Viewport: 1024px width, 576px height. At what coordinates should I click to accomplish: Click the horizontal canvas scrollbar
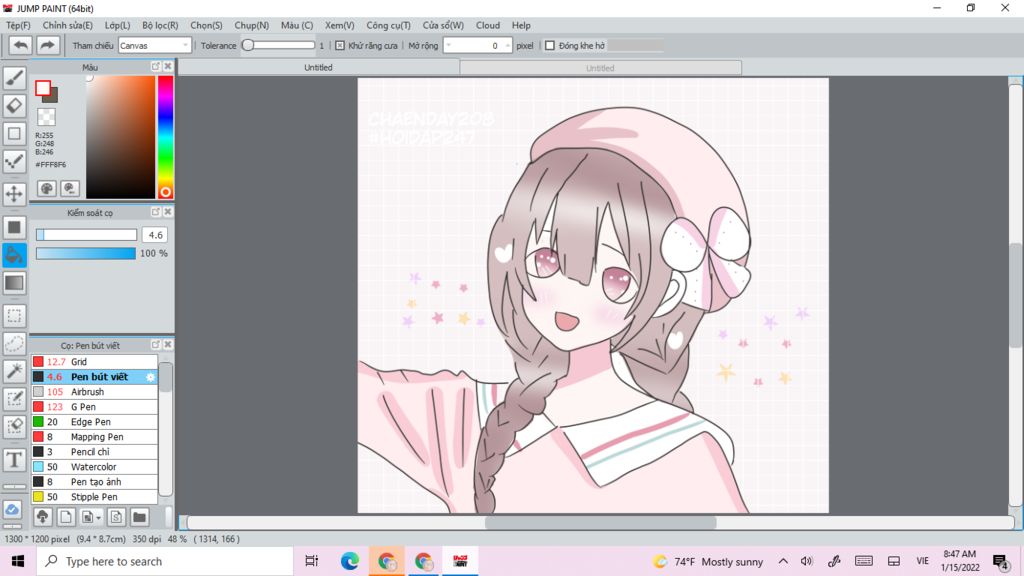pos(600,522)
